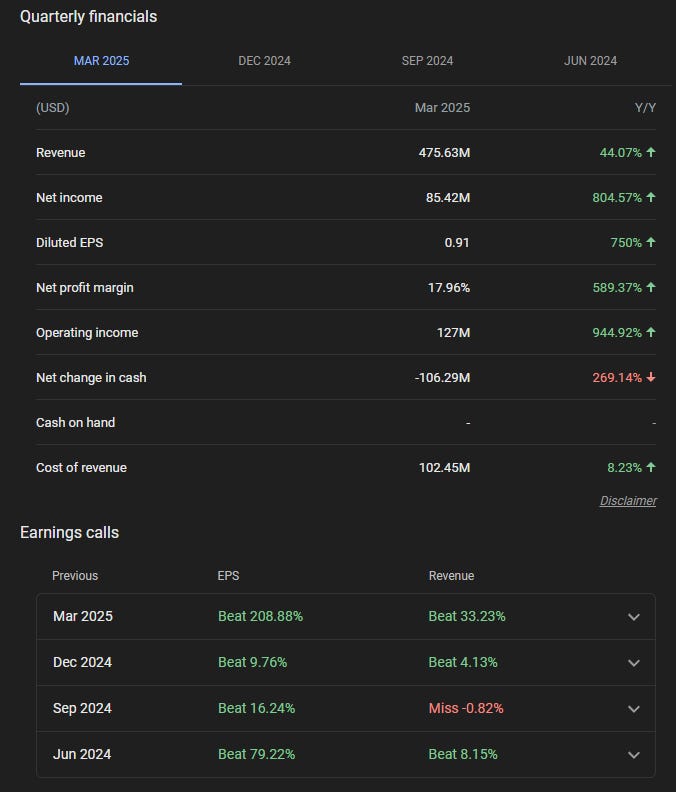The width and height of the screenshot is (676, 792).
Task: Select the Diluted EPS row label
Action: [70, 242]
